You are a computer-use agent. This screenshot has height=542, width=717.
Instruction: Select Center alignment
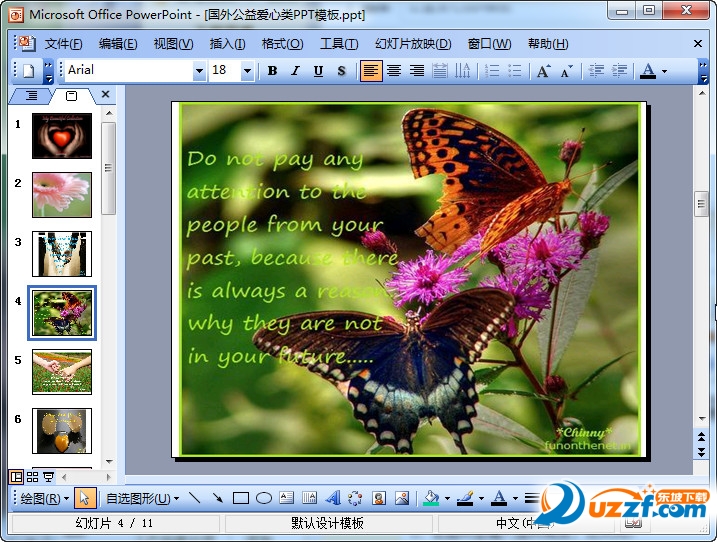394,71
